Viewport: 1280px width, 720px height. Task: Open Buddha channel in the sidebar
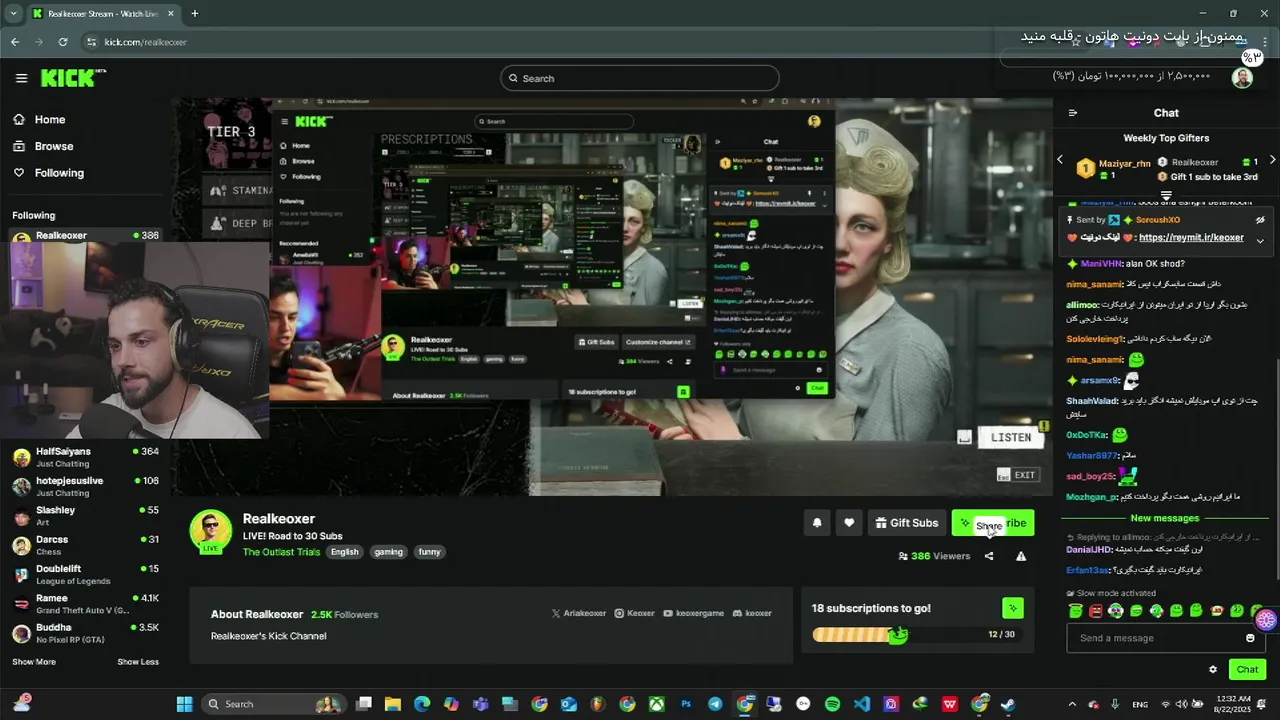[85, 634]
